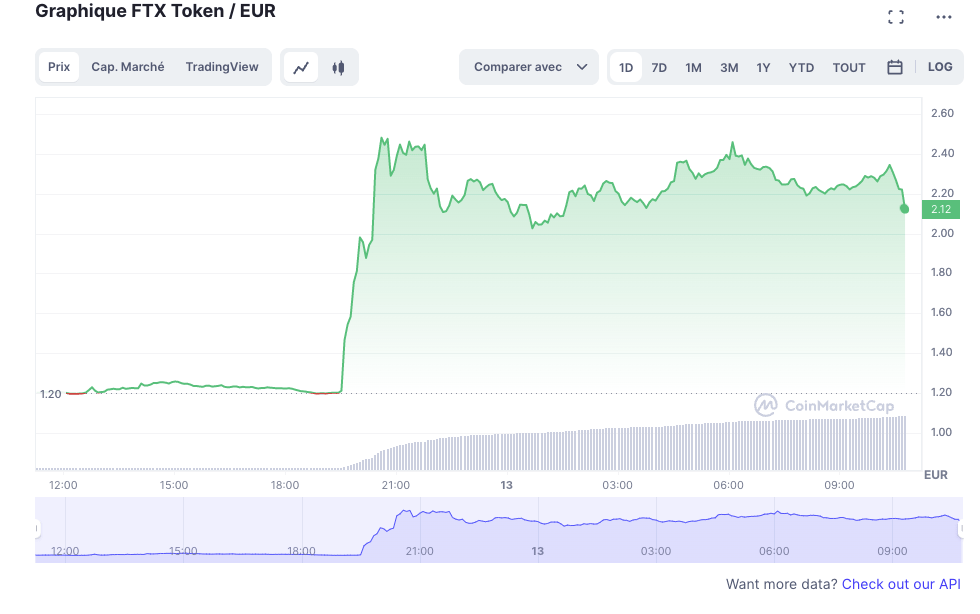Click the 1.20 opening price label
This screenshot has height=614, width=980.
click(x=51, y=394)
